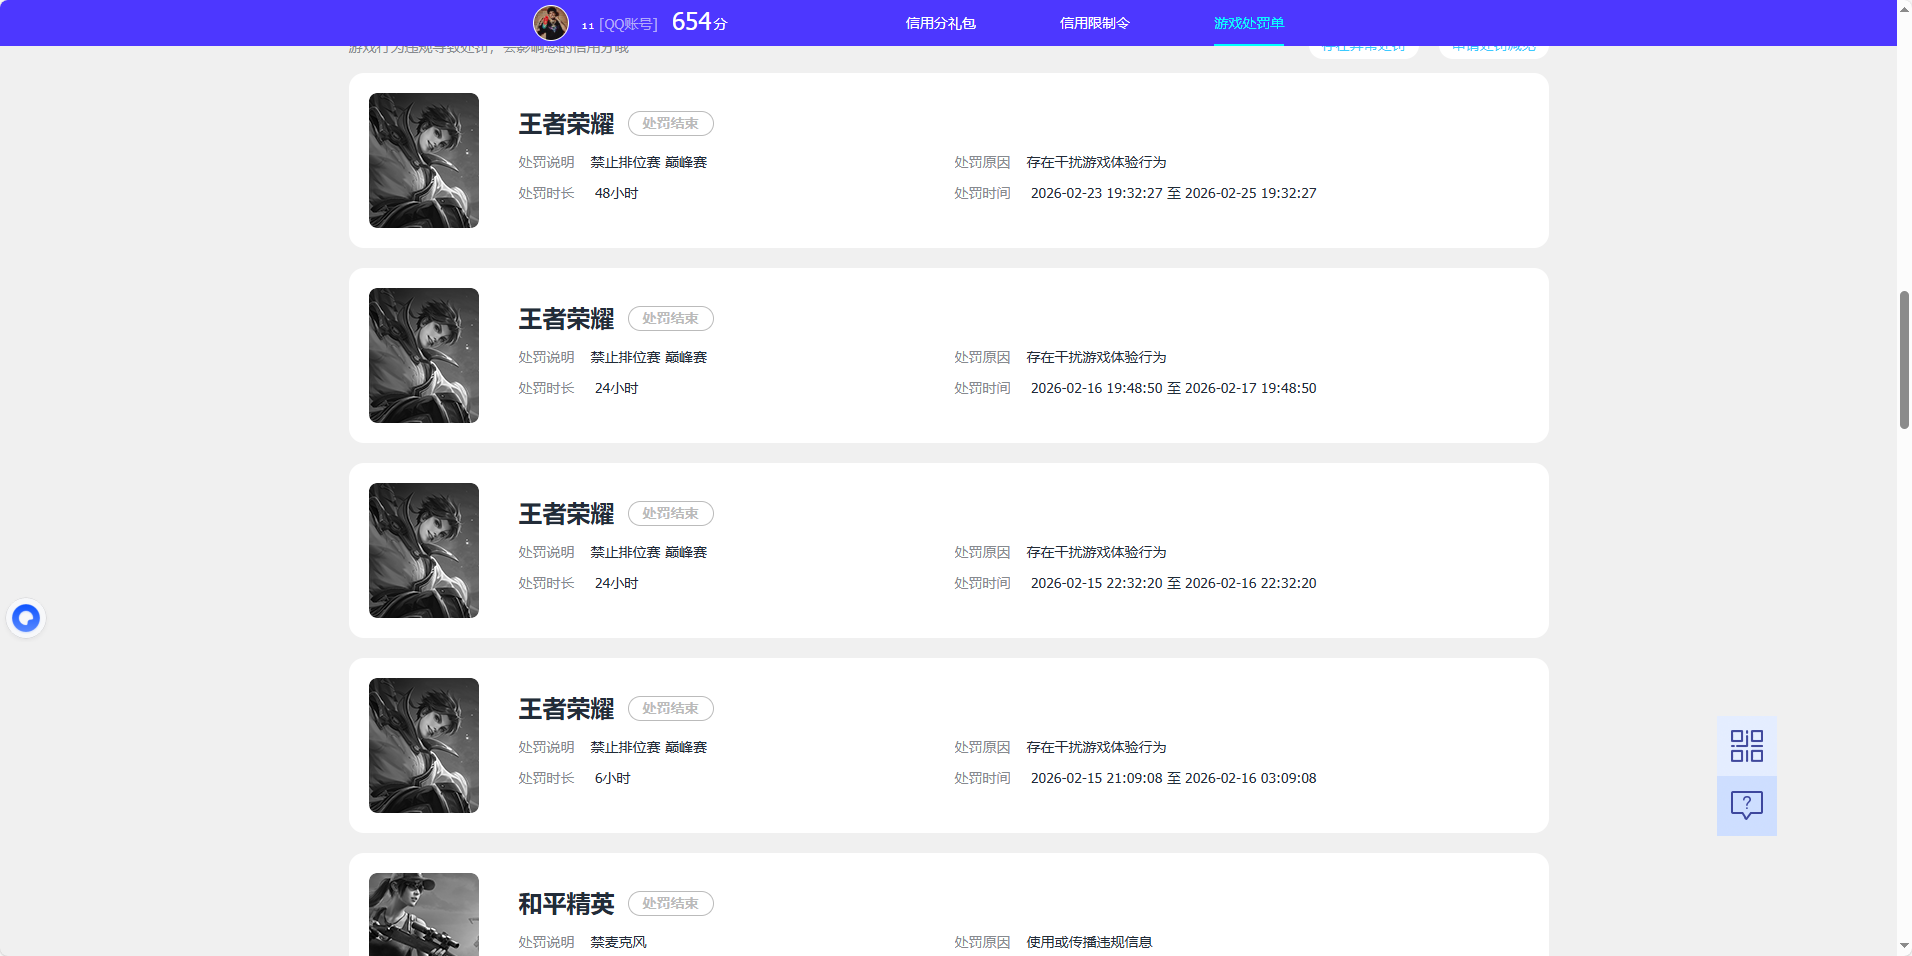
Task: Switch to the 信用限制令 tab
Action: coord(1094,22)
